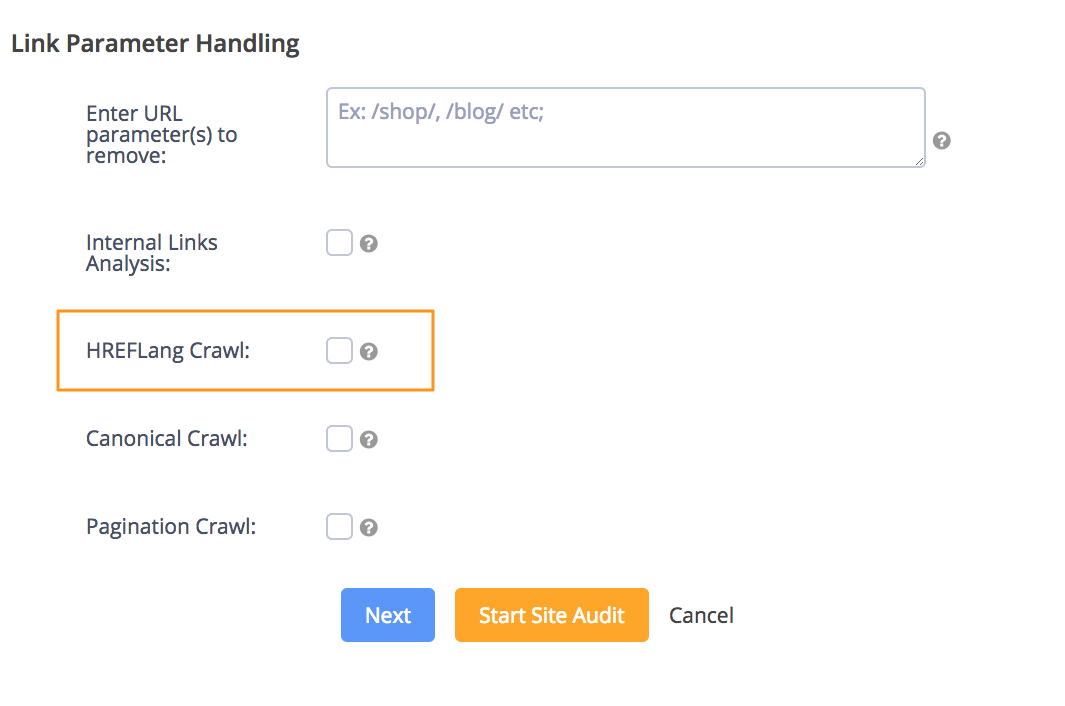Click the resize grip of the URL parameters textarea
Viewport: 1065px width, 706px height.
(919, 162)
